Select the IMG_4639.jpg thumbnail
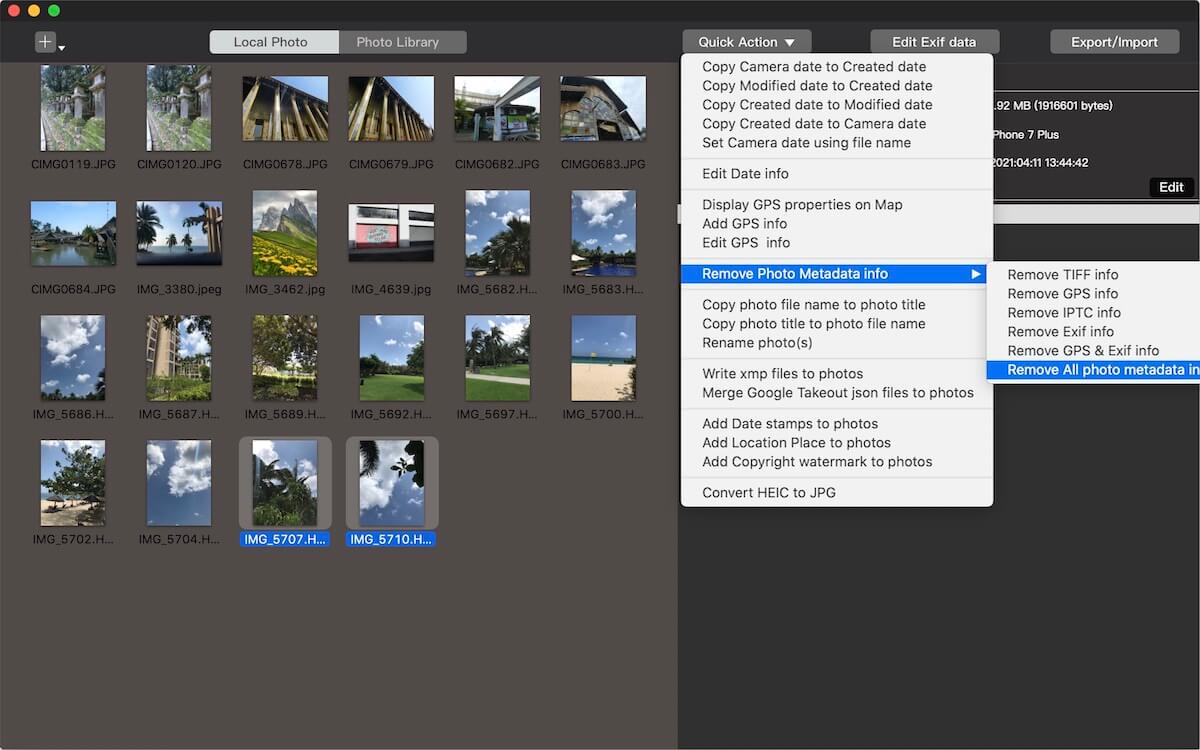This screenshot has height=750, width=1200. pyautogui.click(x=391, y=233)
